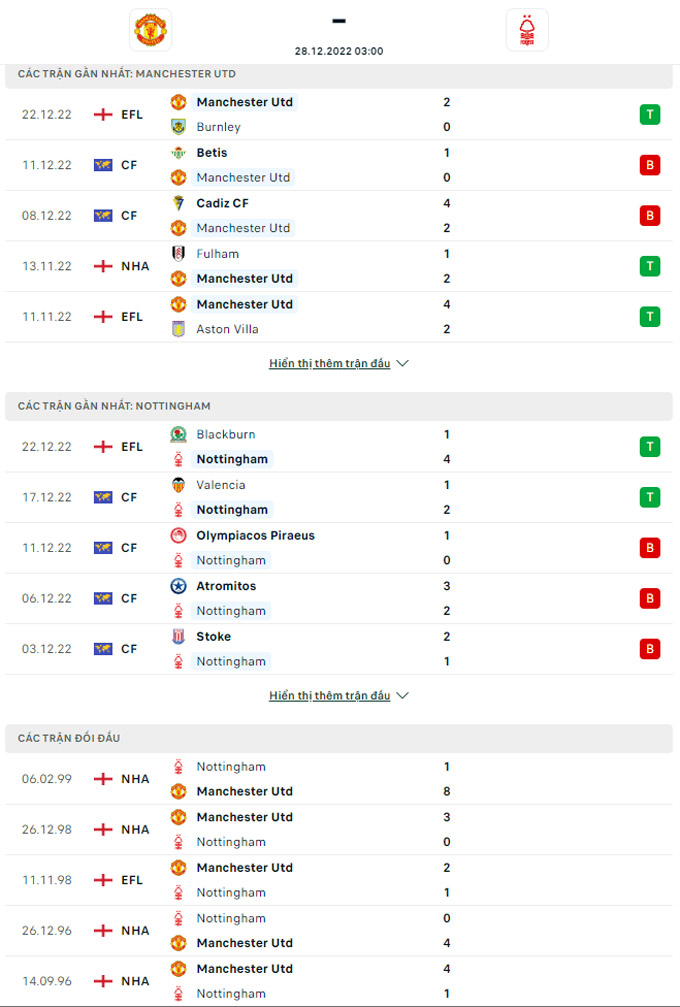Viewport: 680px width, 1007px height.
Task: Open the 06.02.99 head-to-head match row
Action: click(x=340, y=779)
